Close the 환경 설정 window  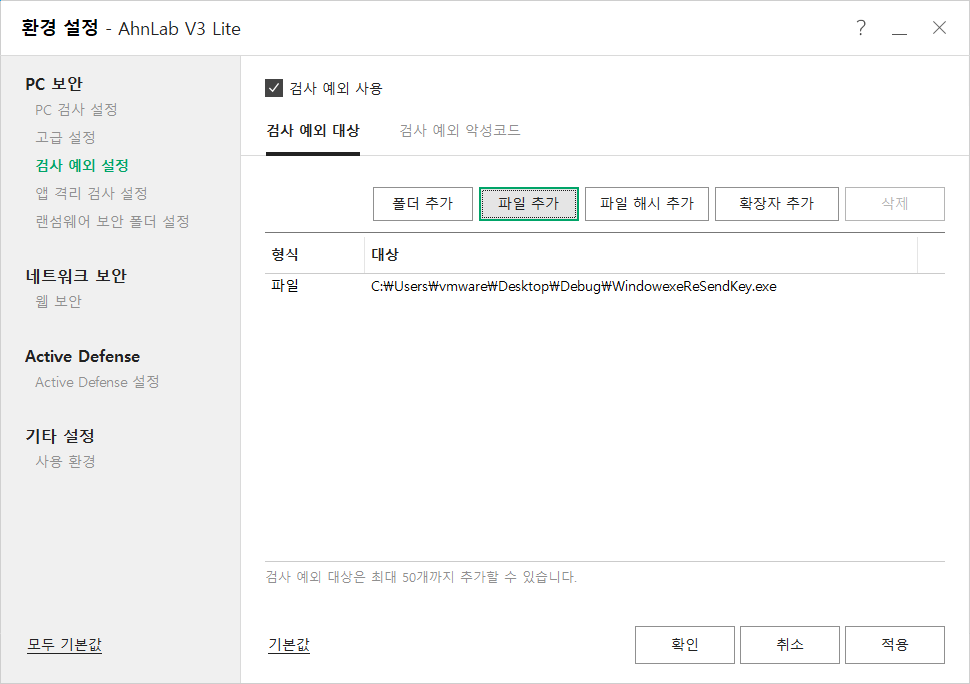(939, 28)
